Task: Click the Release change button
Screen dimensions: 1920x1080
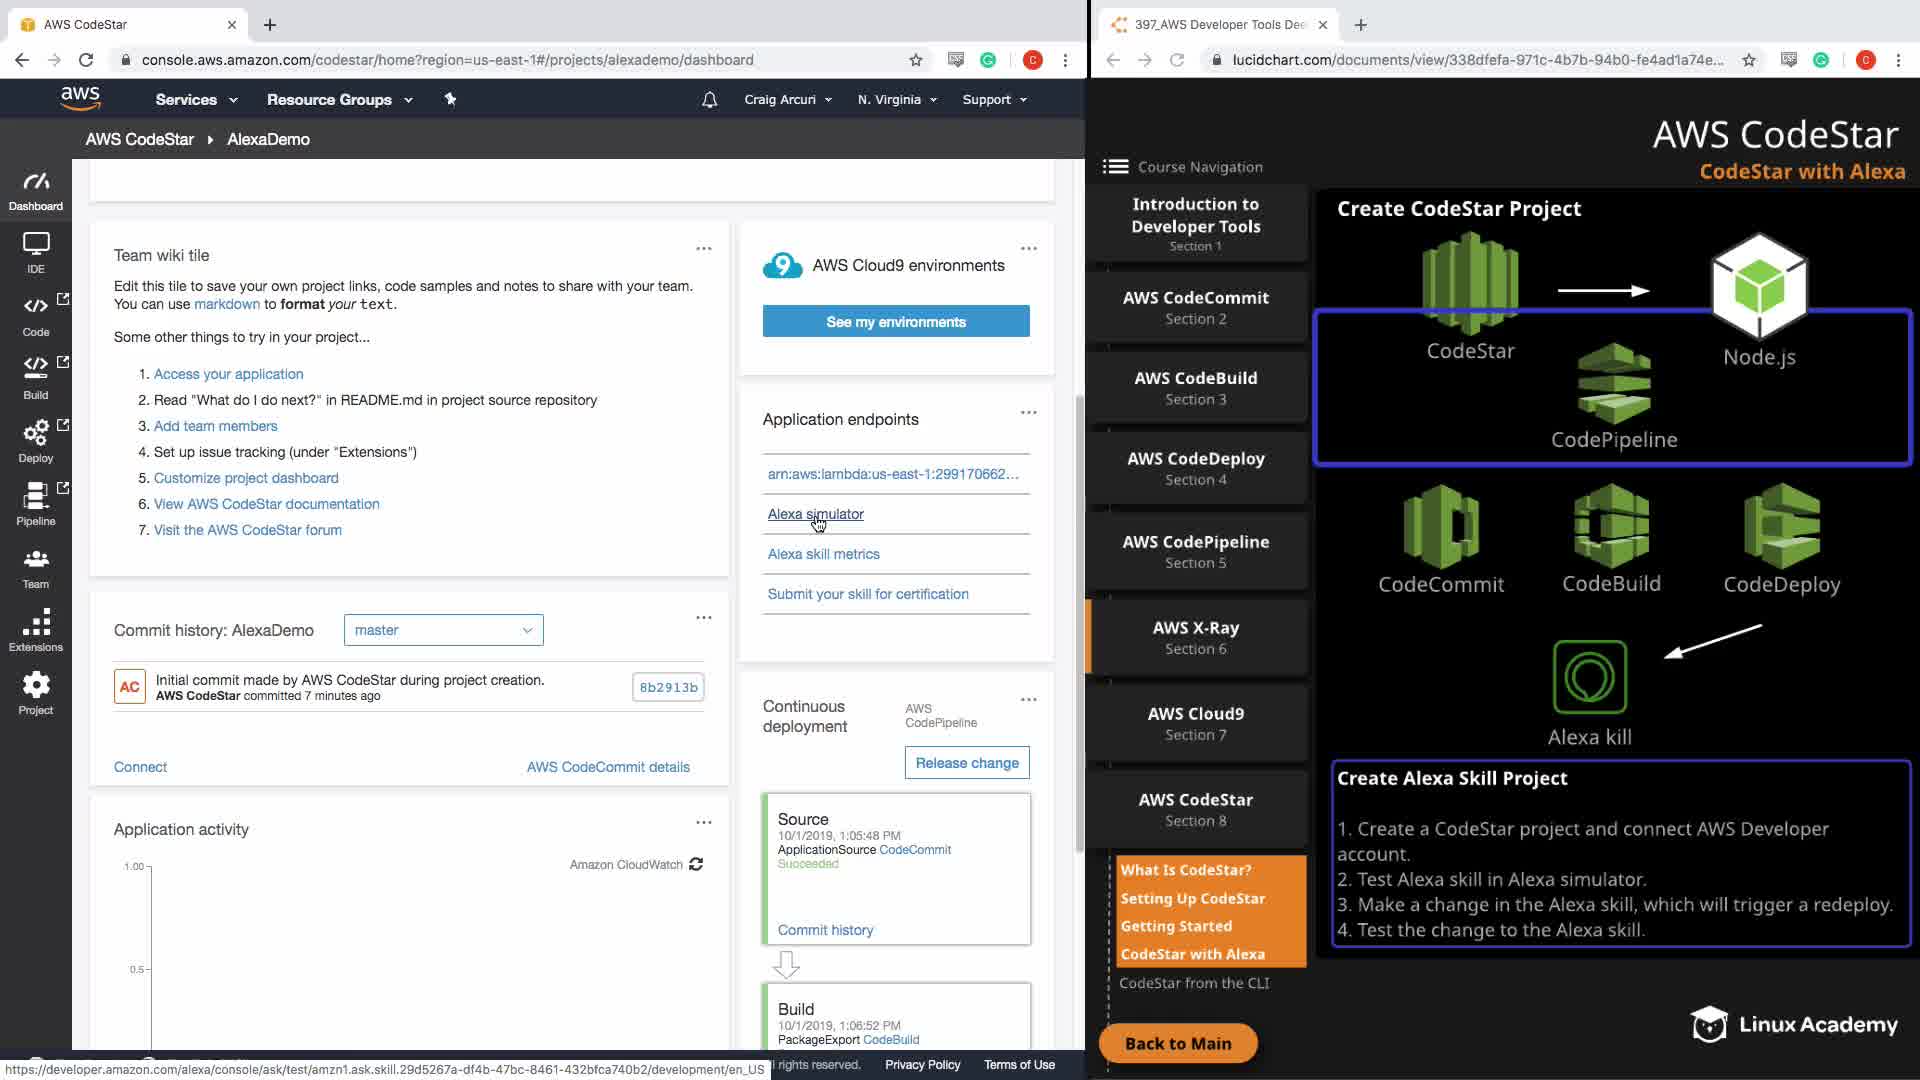Action: tap(966, 763)
